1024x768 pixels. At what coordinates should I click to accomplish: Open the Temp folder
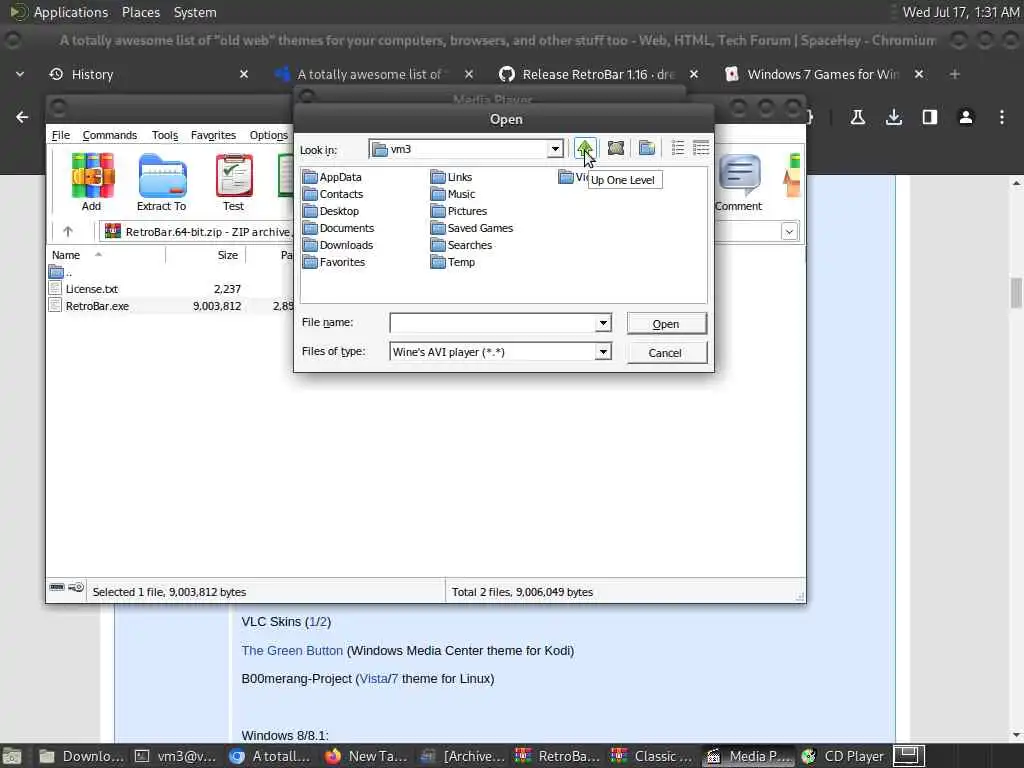[x=453, y=262]
